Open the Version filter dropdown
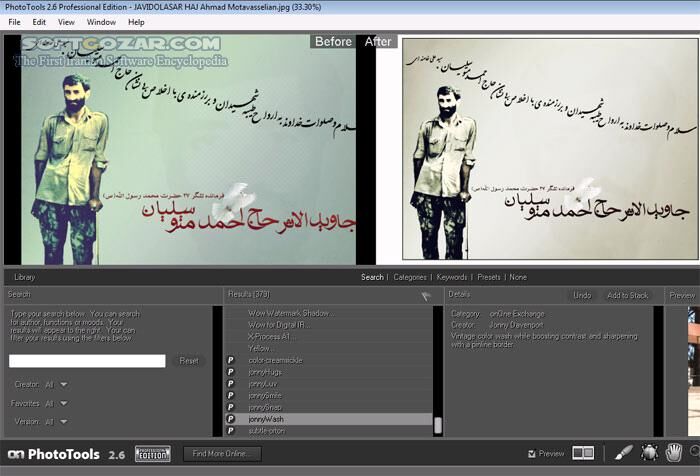This screenshot has width=700, height=476. point(63,422)
